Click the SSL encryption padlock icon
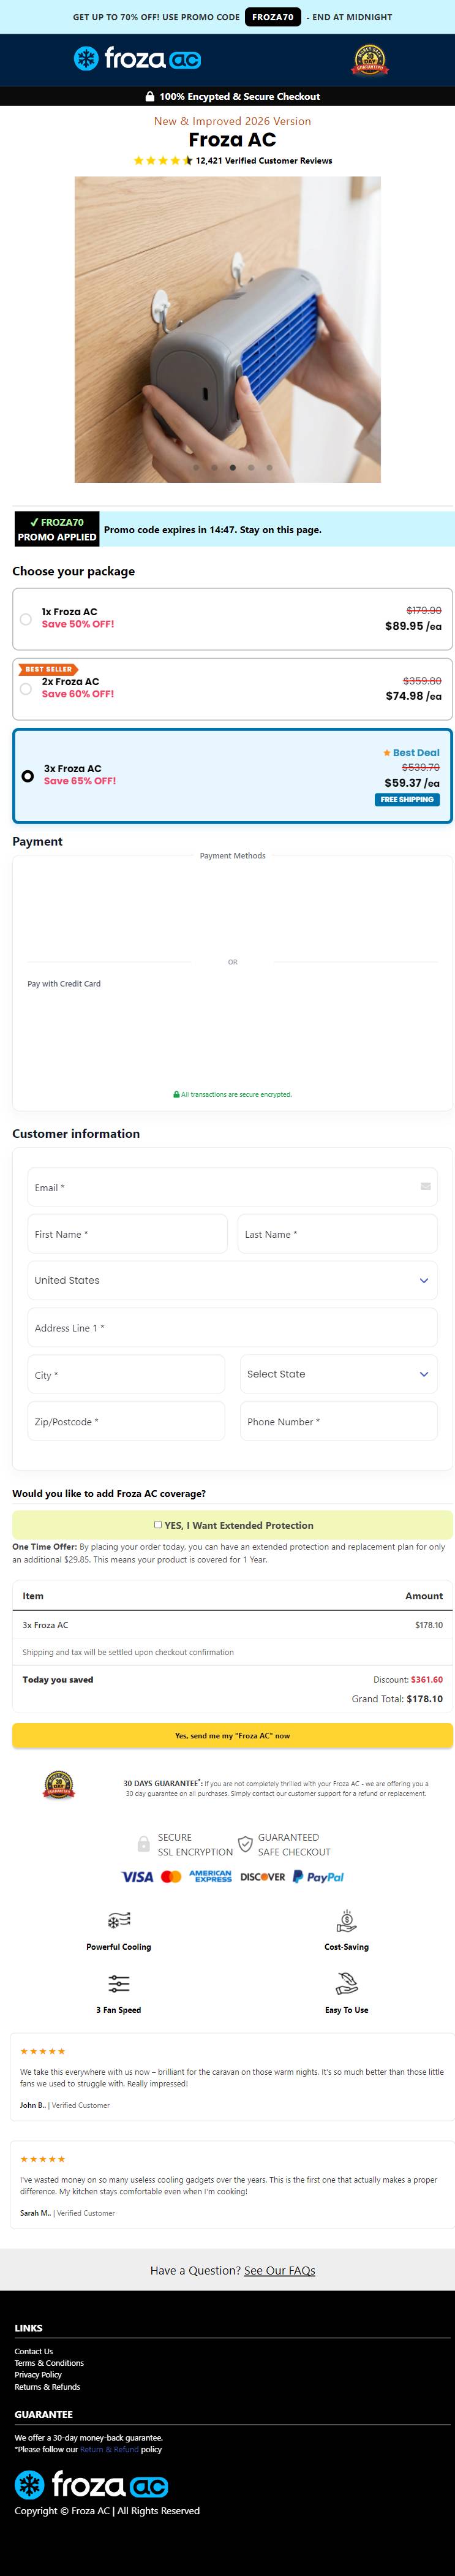This screenshot has height=2576, width=455. pos(144,1844)
